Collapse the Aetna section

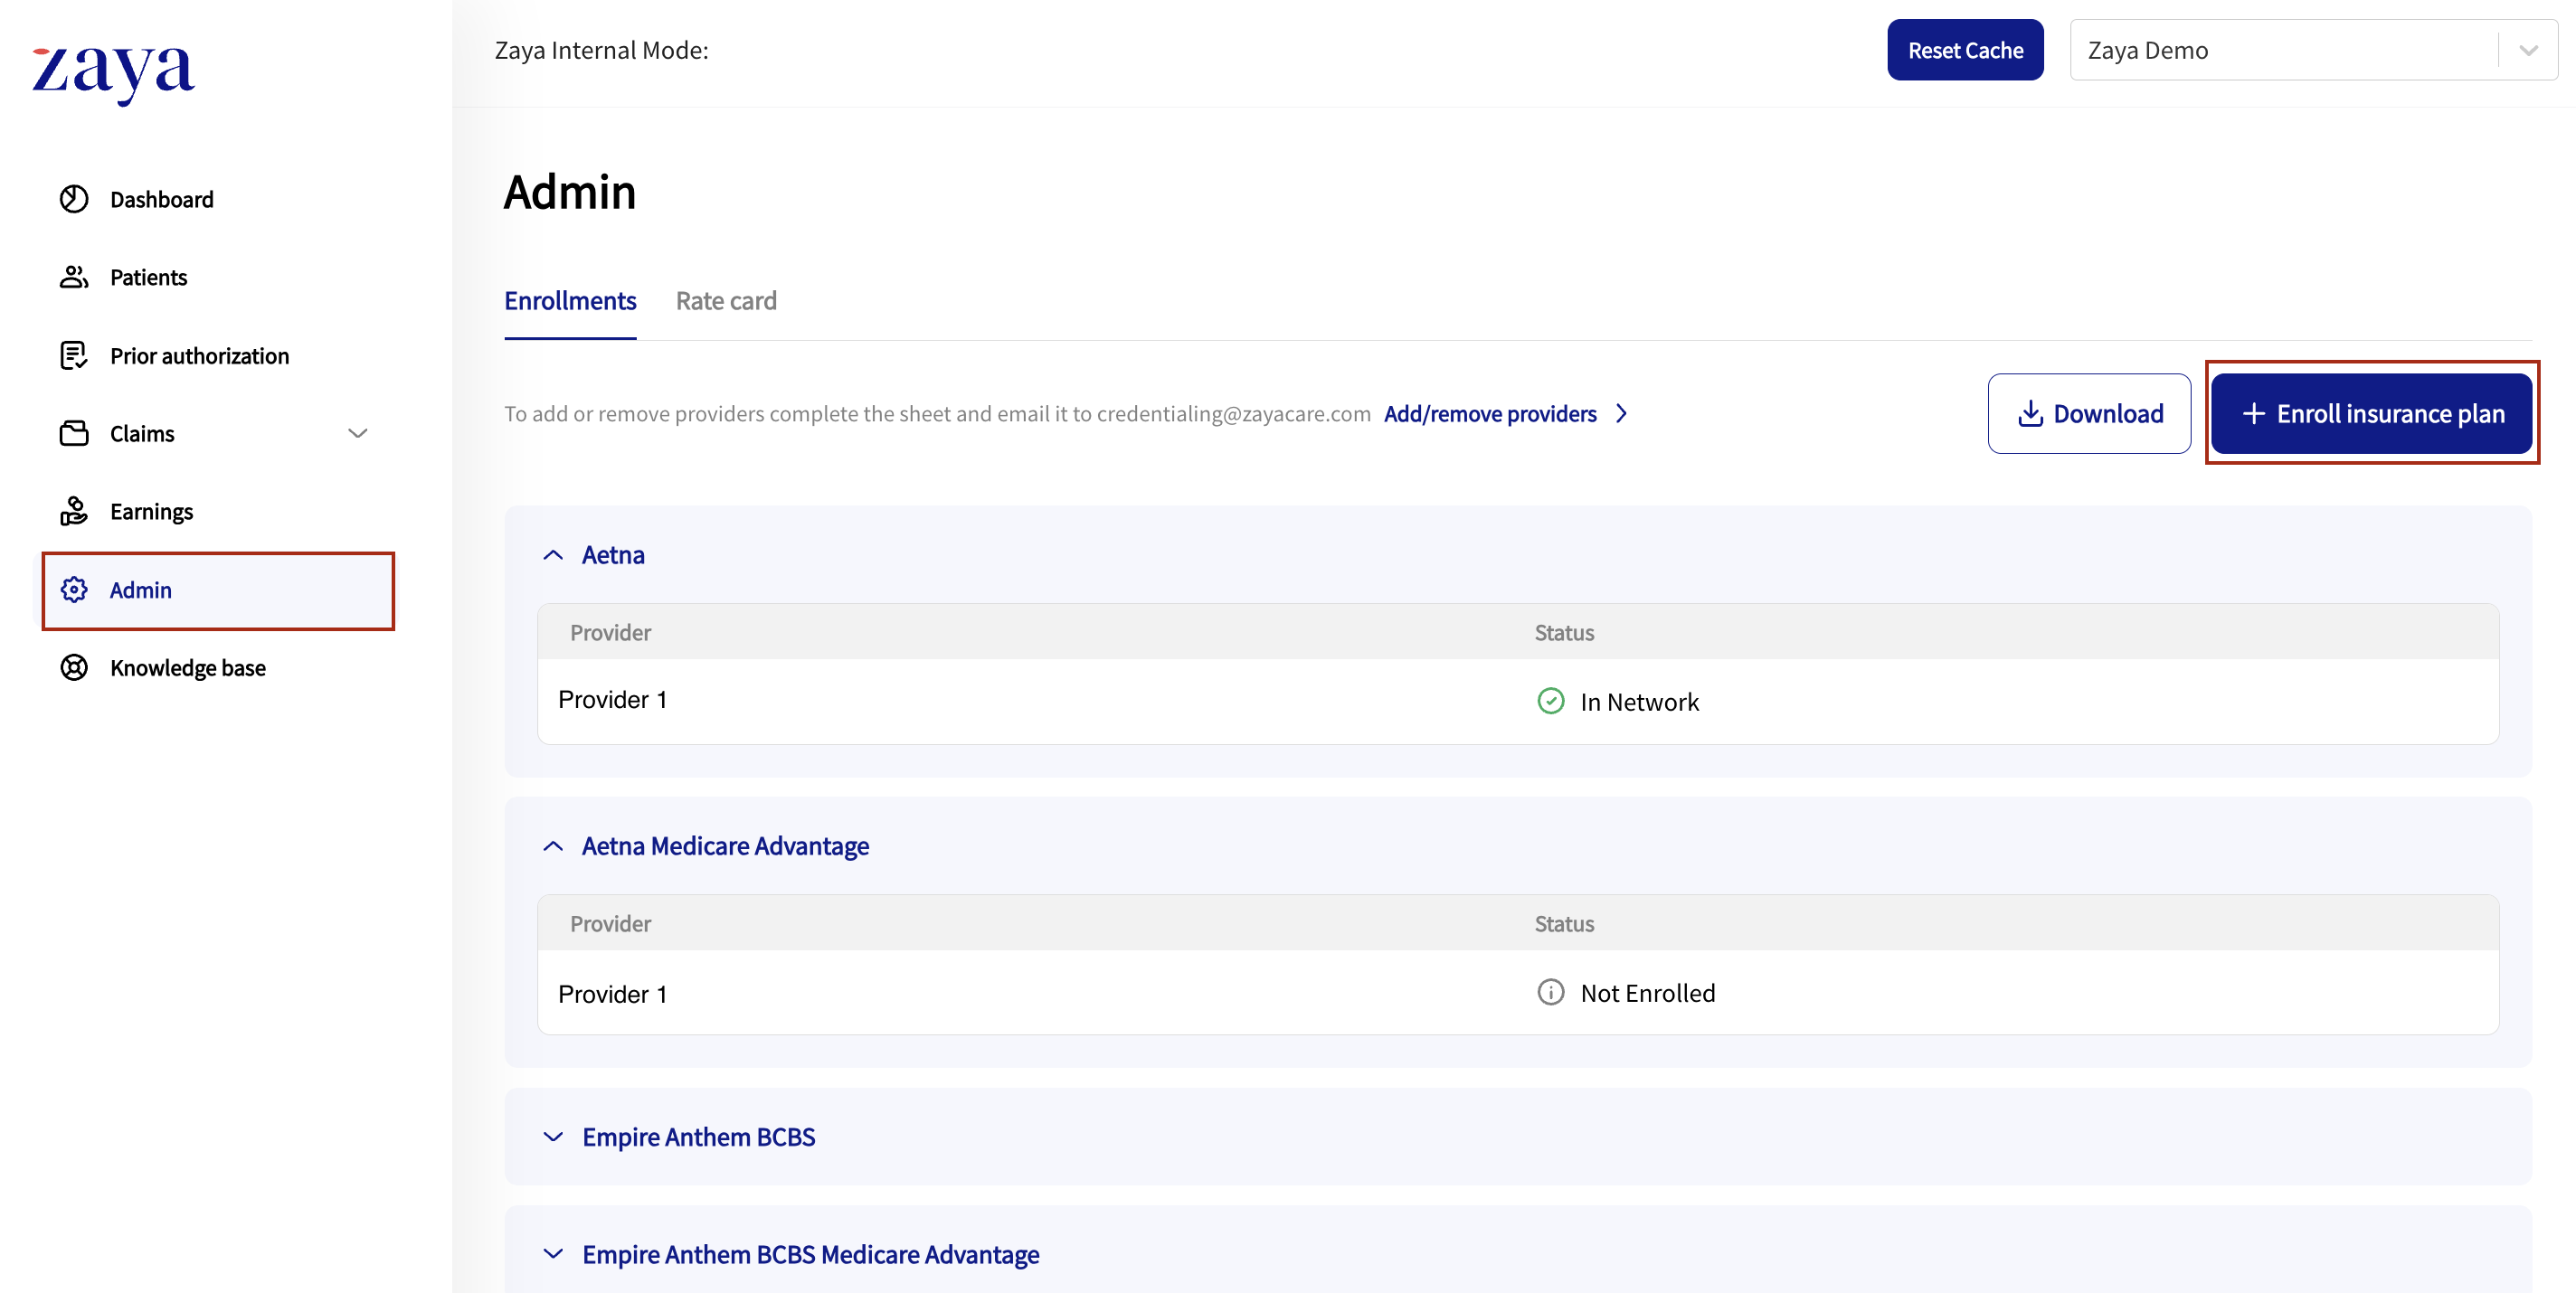pyautogui.click(x=553, y=555)
